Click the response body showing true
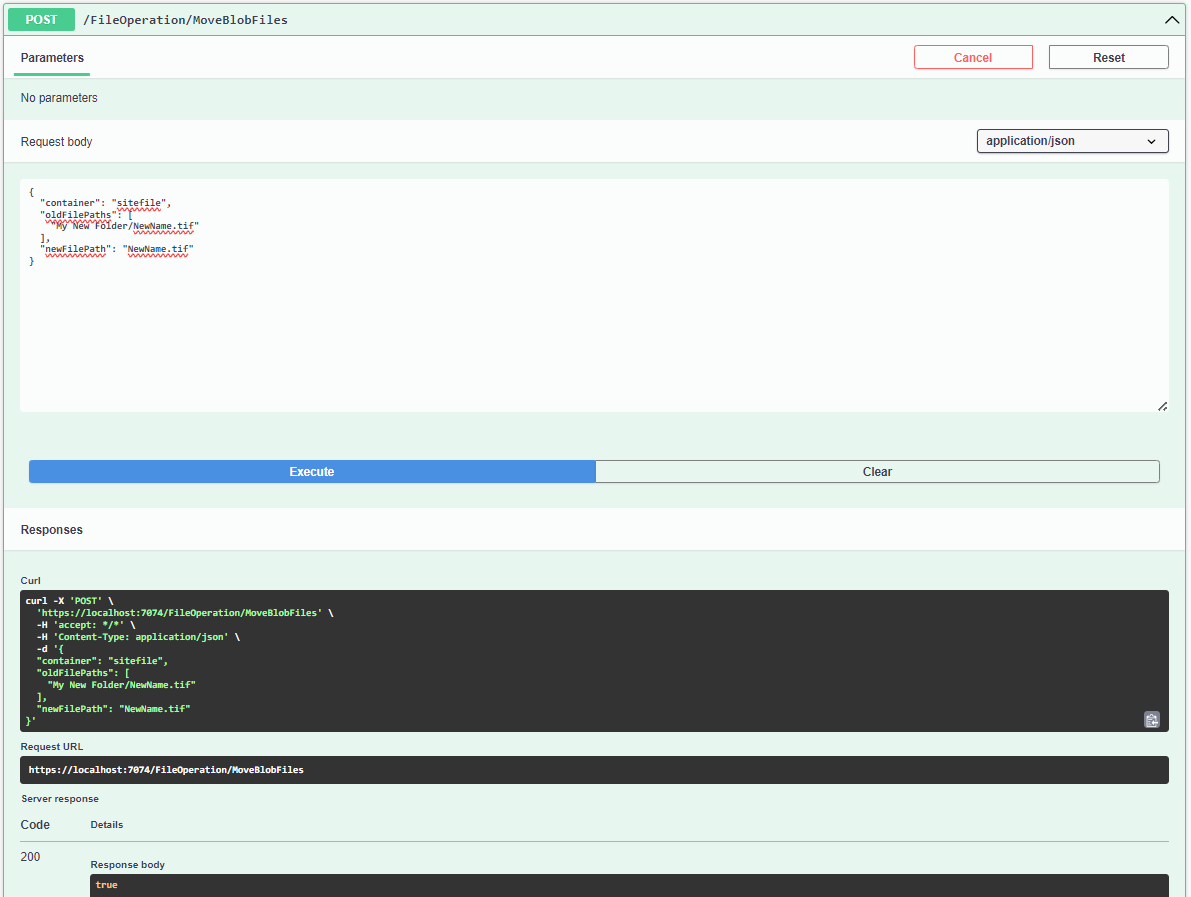The height and width of the screenshot is (897, 1191). pos(106,884)
